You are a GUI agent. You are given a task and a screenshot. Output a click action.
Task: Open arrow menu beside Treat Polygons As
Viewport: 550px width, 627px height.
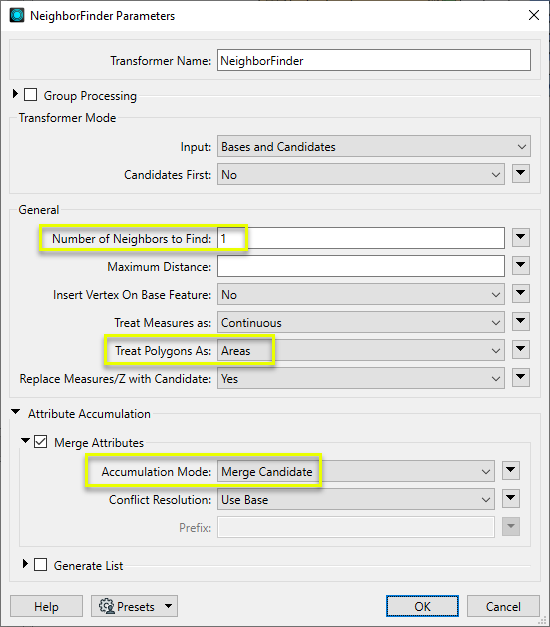click(520, 350)
